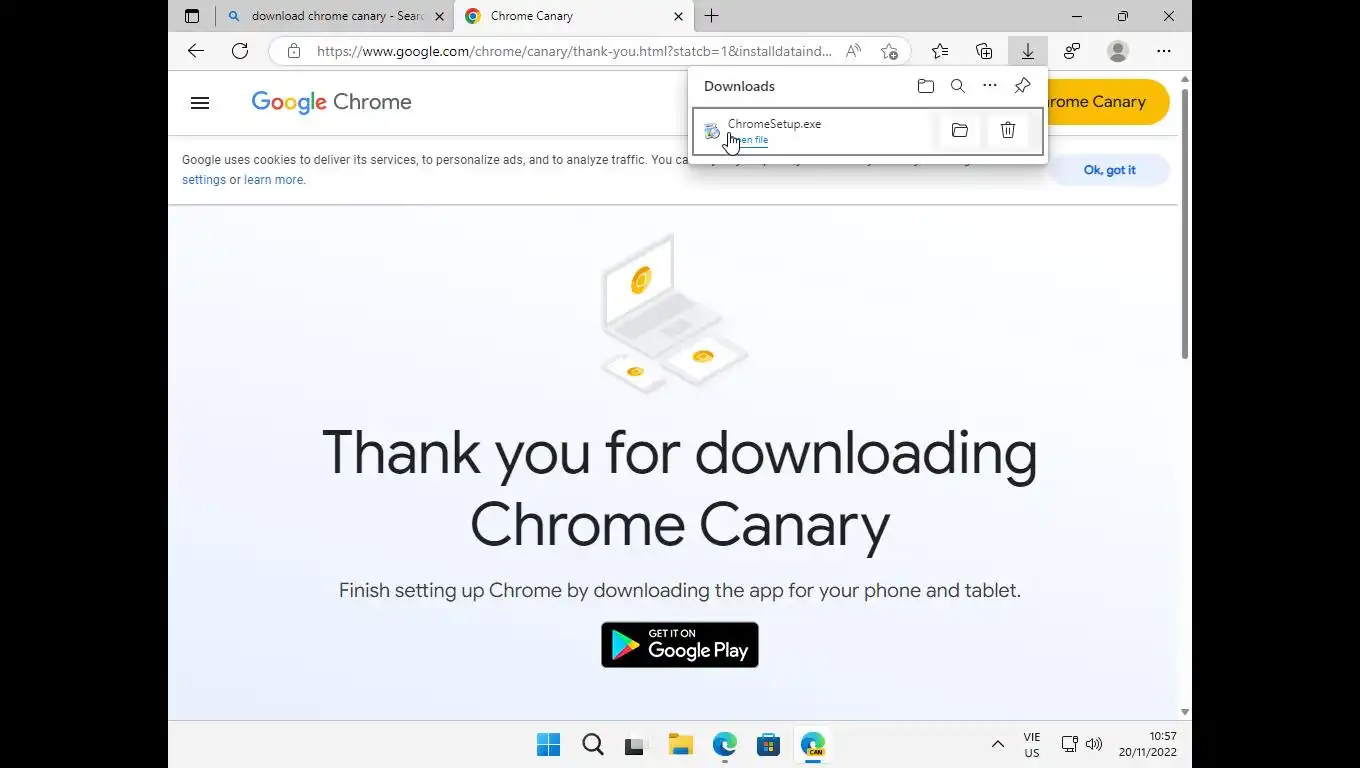Click the scroll-down arrow of scrollbar
The width and height of the screenshot is (1360, 768).
tap(1185, 712)
